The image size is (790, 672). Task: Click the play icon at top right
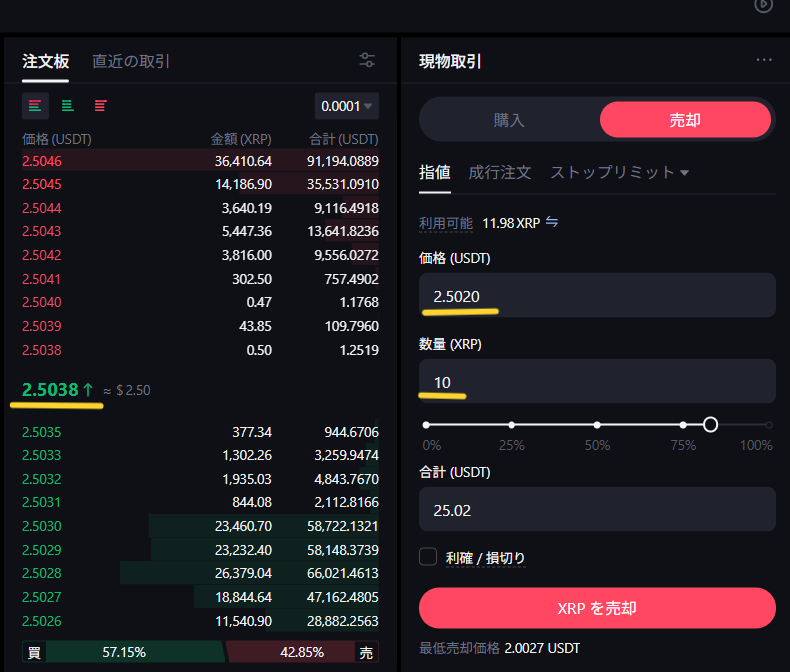[763, 5]
